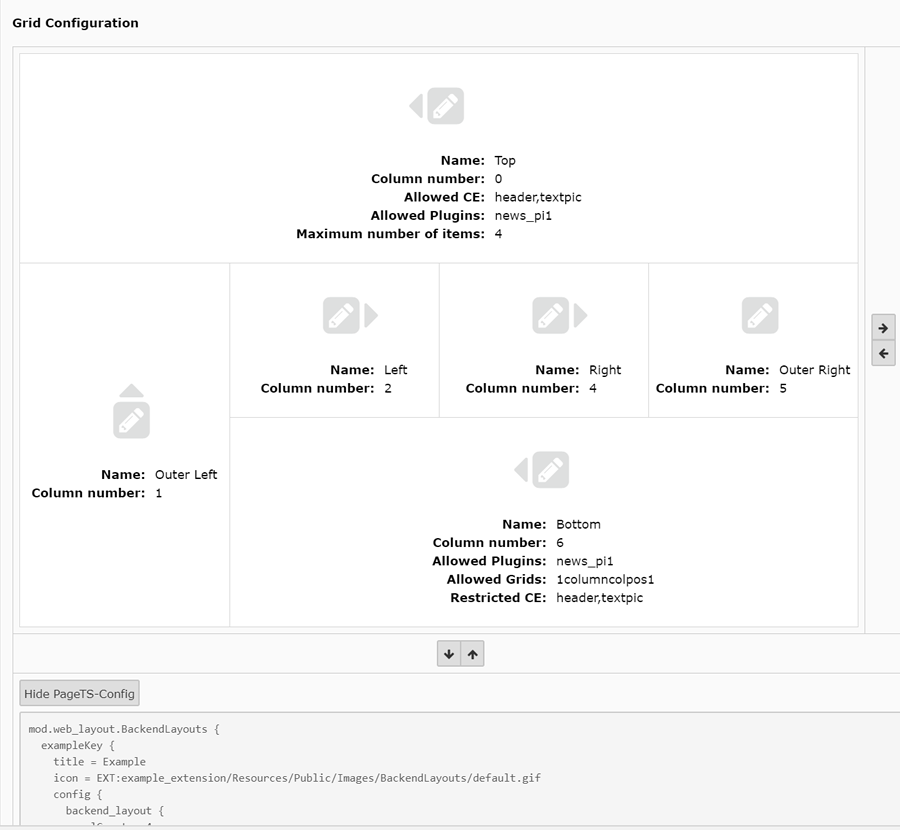
Task: Click the left-arrow button beside the grid
Action: click(883, 354)
